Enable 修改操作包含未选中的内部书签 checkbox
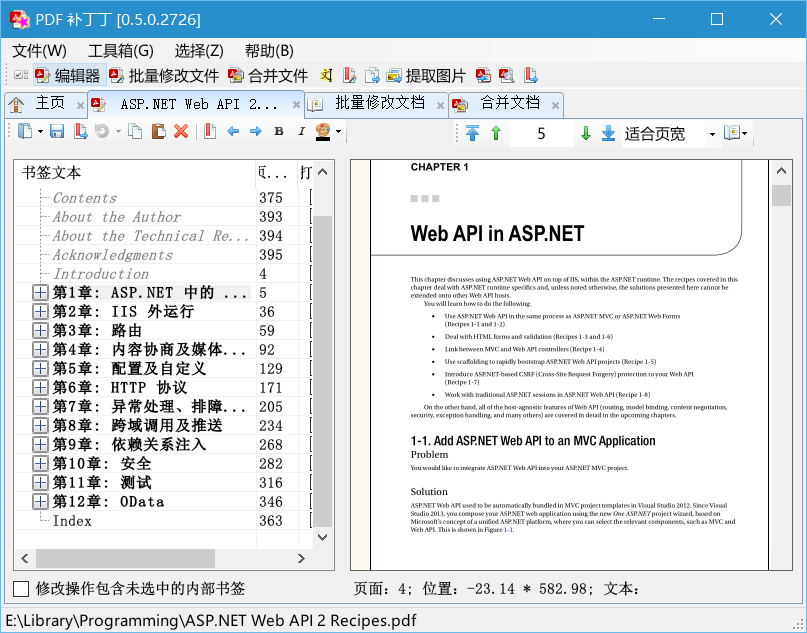The height and width of the screenshot is (633, 807). click(21, 589)
